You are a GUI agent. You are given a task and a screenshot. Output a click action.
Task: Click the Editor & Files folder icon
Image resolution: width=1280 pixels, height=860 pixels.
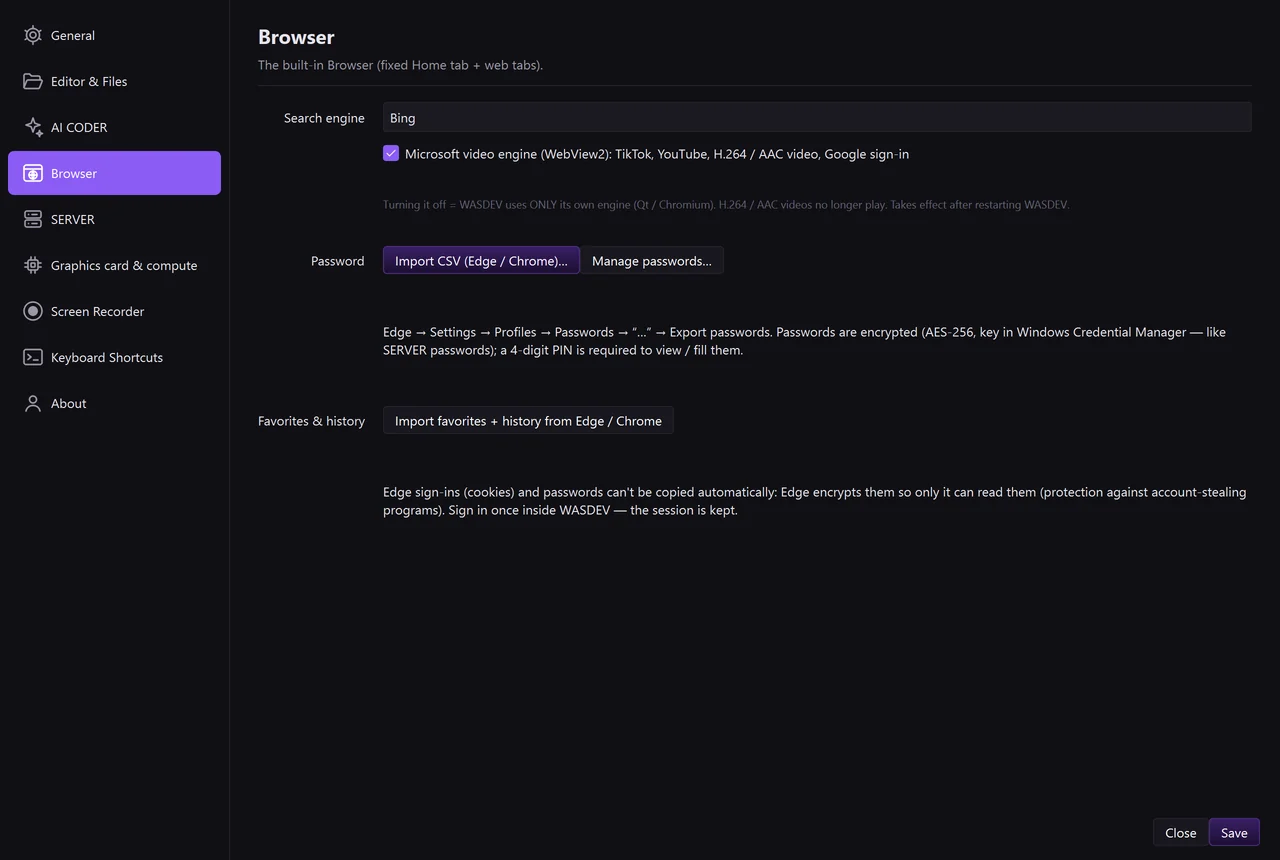coord(33,81)
